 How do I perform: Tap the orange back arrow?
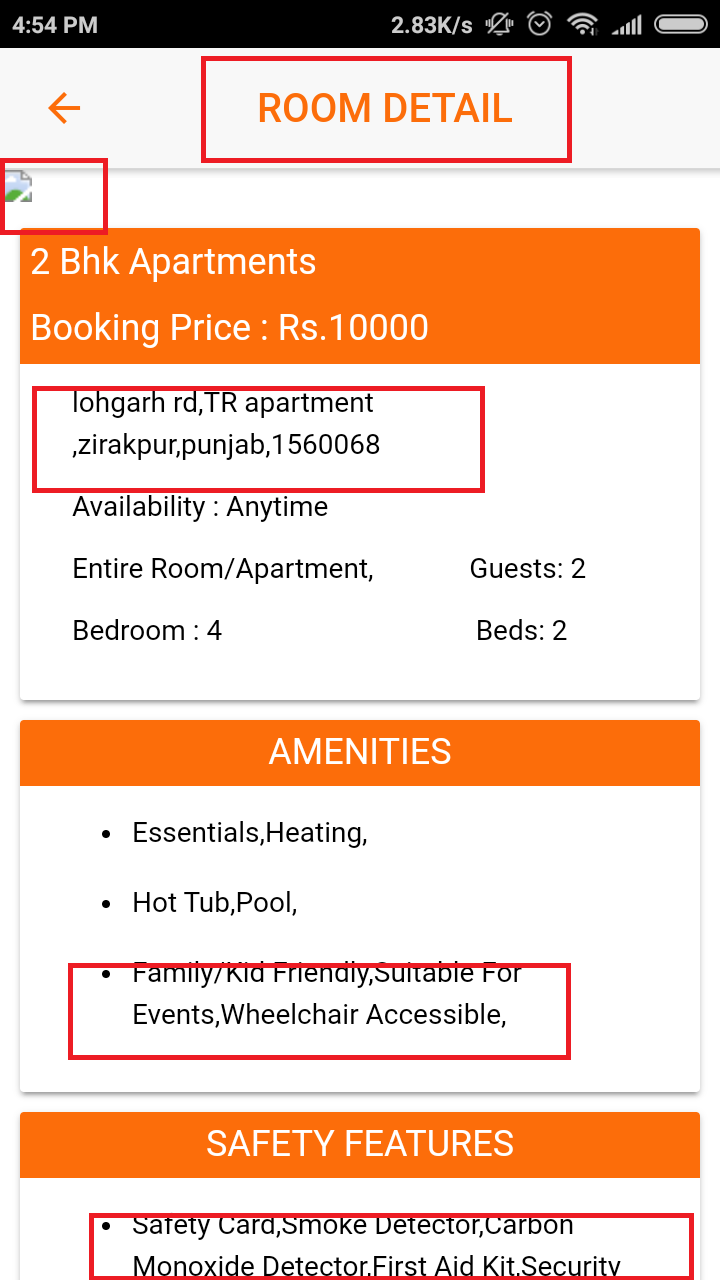coord(64,108)
